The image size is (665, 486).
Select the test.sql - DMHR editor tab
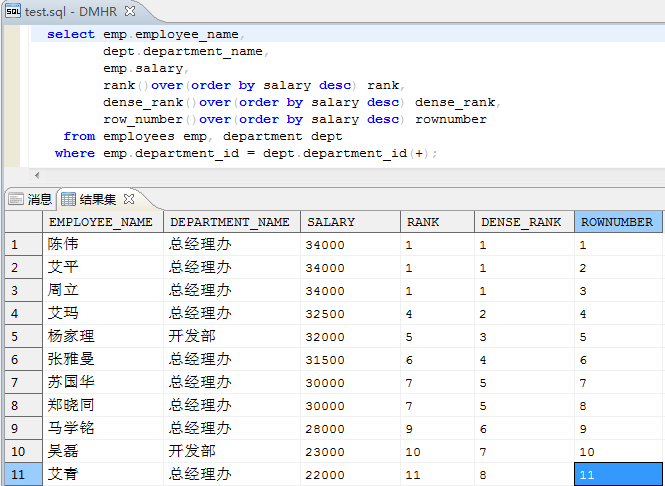72,9
